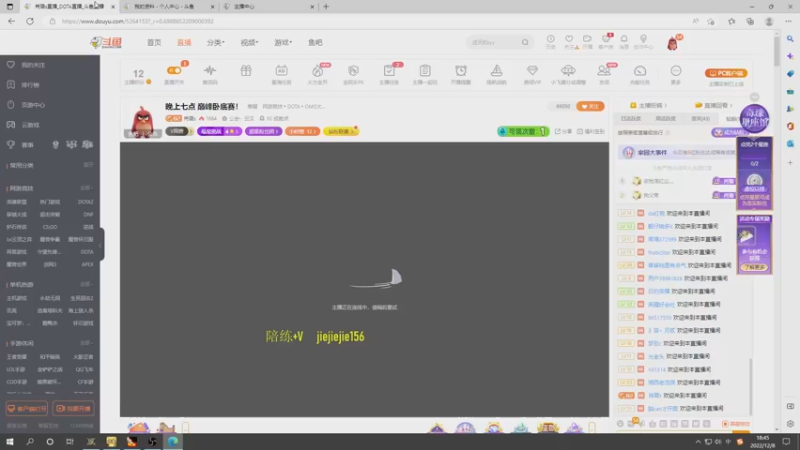Image resolution: width=800 pixels, height=450 pixels.
Task: Switch to the second ranking tab in chat panel
Action: [665, 118]
